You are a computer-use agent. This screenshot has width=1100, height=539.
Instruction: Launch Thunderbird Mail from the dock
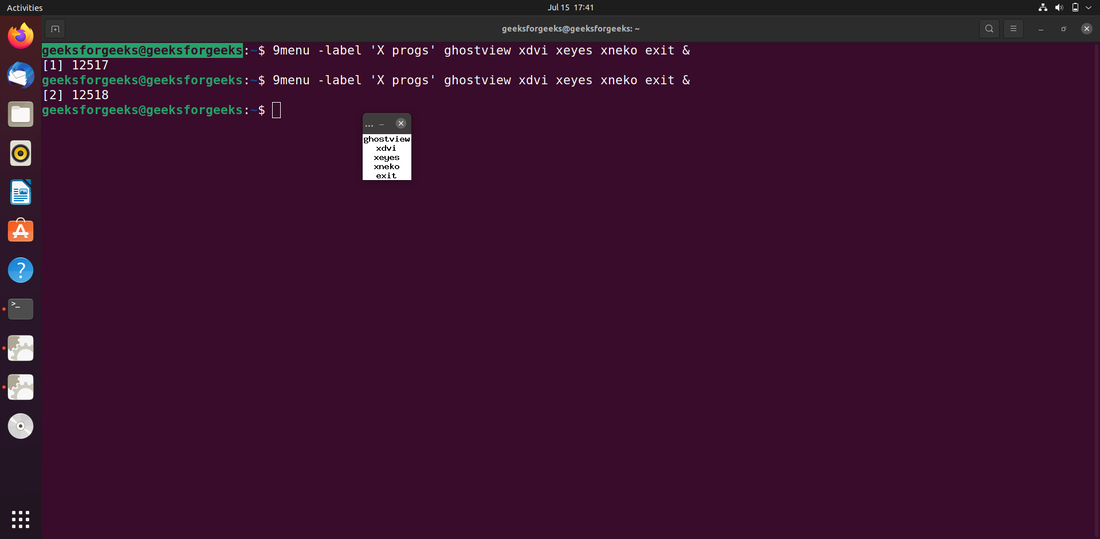[20, 74]
